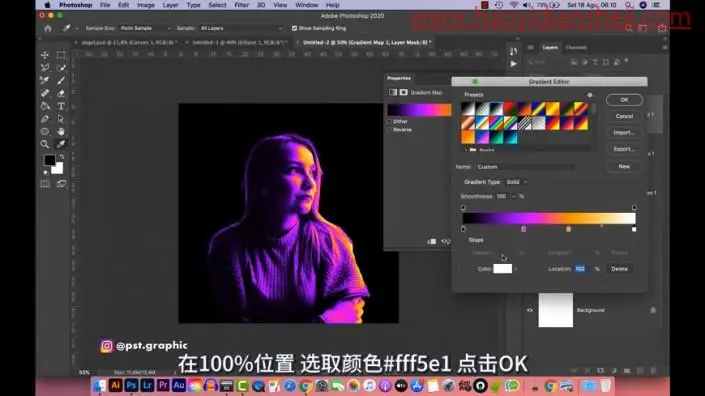Enable the Reverse checkbox

(x=390, y=129)
